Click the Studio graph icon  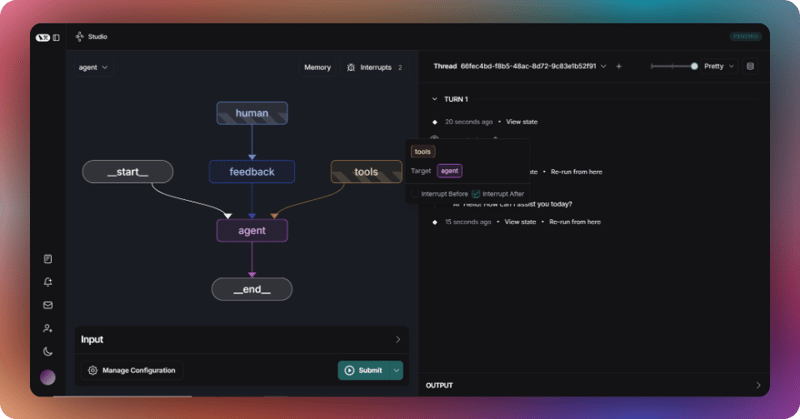coord(80,37)
